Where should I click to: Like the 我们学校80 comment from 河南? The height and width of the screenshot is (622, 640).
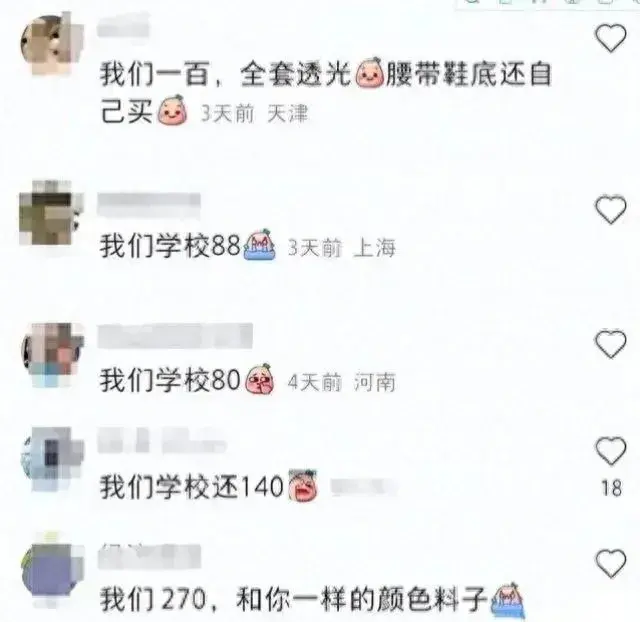611,344
